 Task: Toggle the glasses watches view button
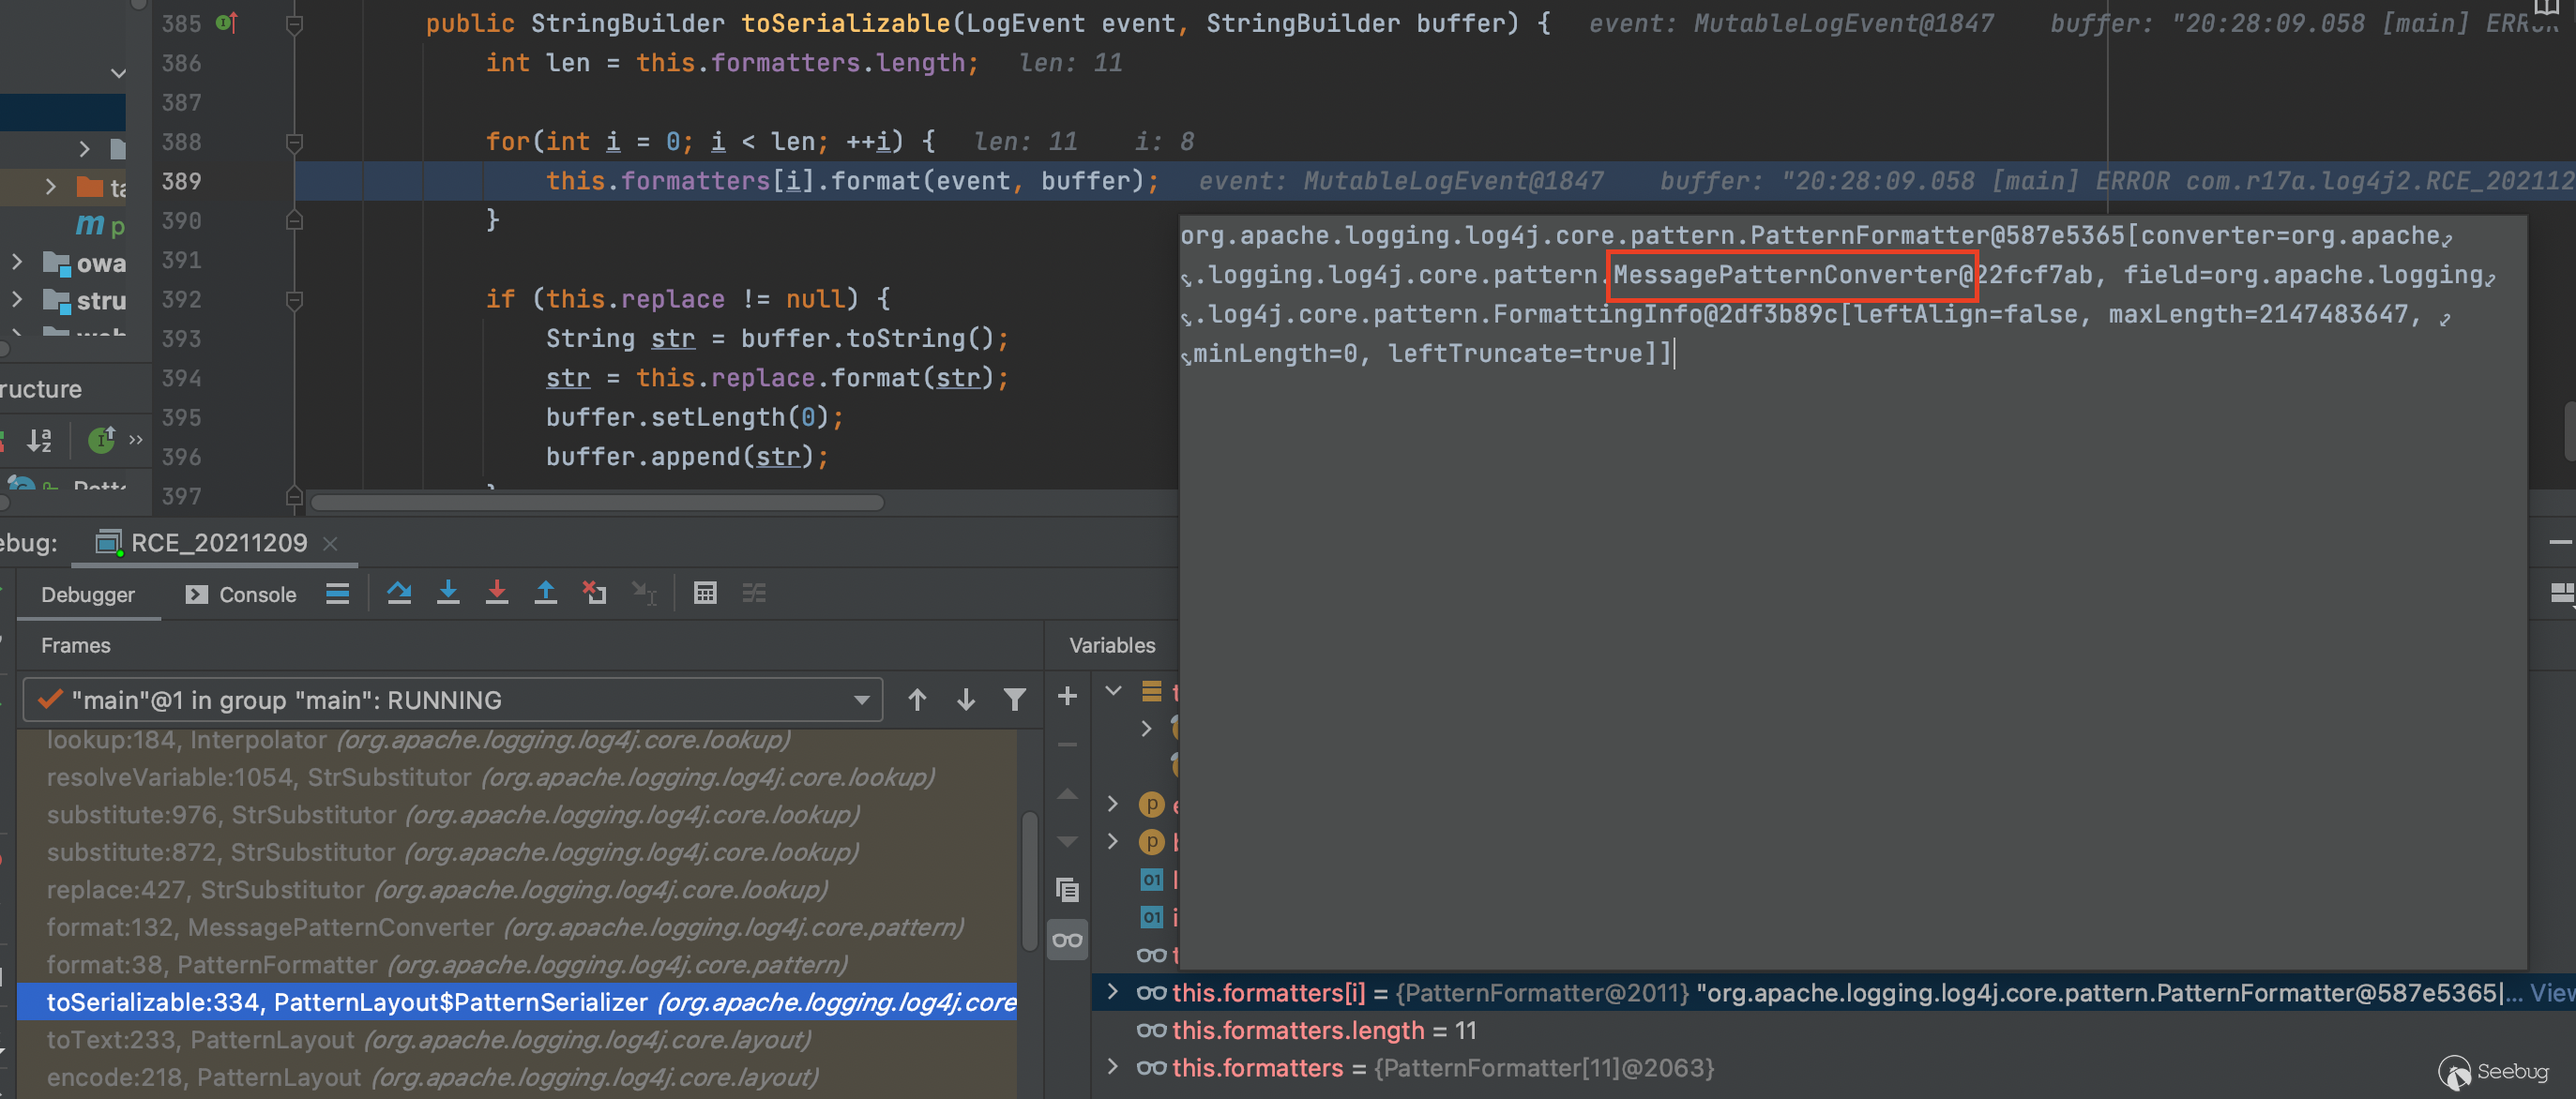1067,940
